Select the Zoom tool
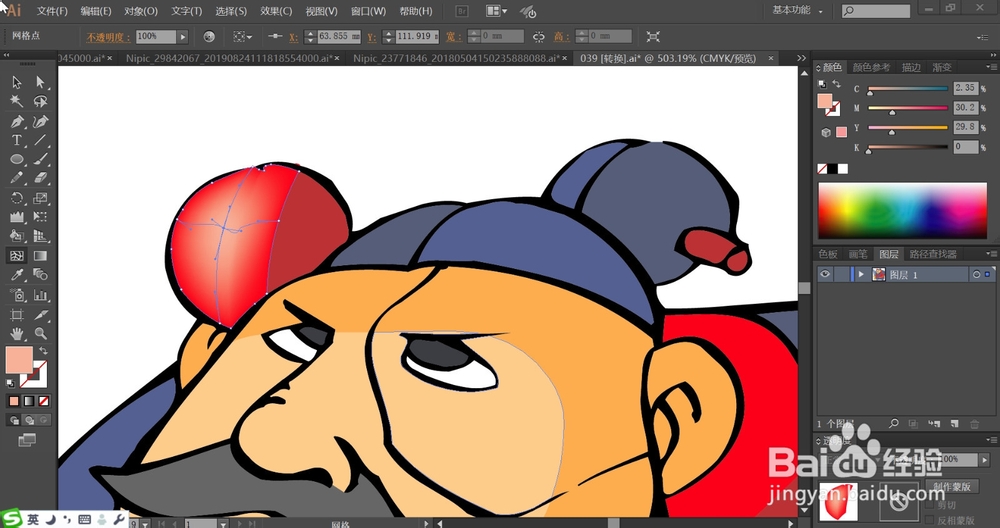This screenshot has height=528, width=1000. pos(40,334)
